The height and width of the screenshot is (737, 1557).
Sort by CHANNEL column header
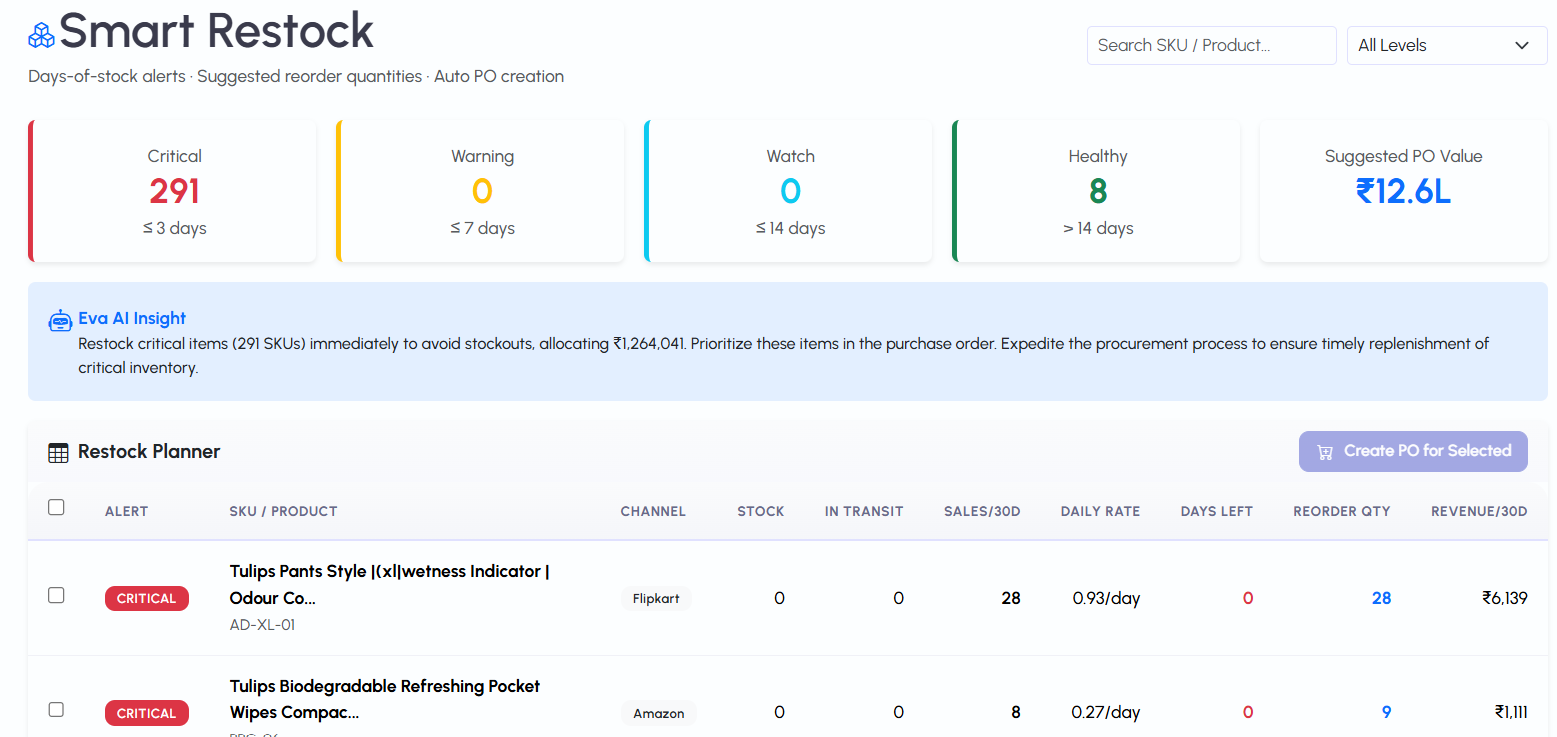click(x=653, y=511)
